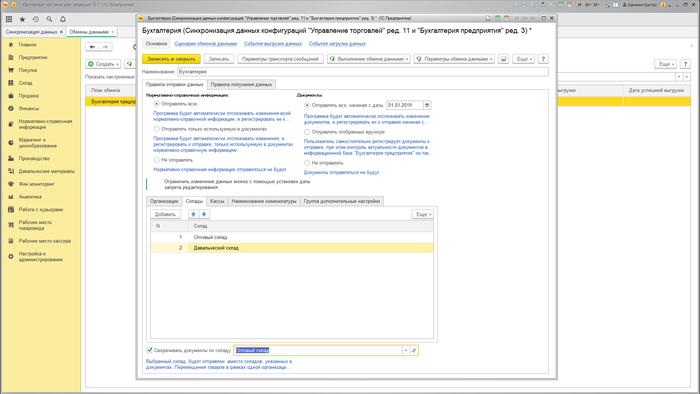Click the 'Записать' button

coord(219,59)
